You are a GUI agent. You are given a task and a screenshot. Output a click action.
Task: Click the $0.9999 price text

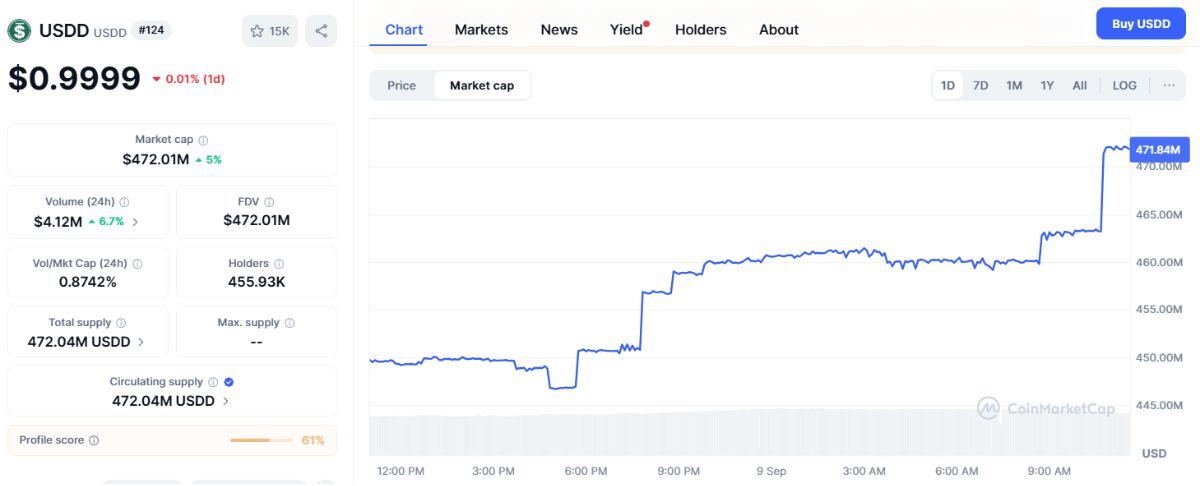point(74,79)
